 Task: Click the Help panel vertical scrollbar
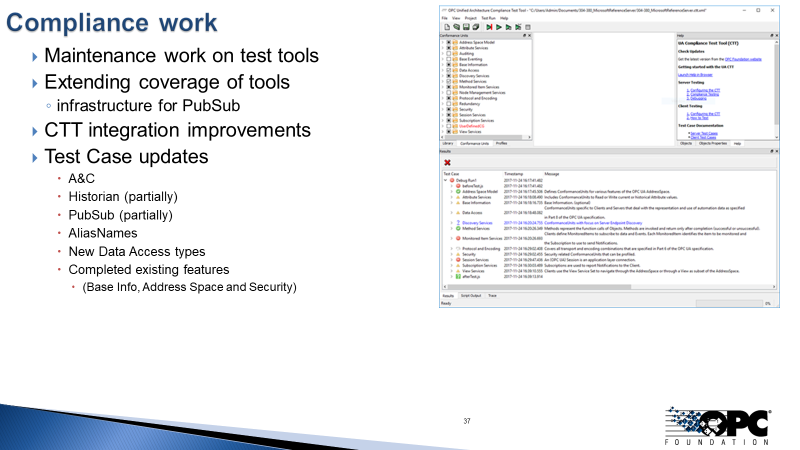777,88
